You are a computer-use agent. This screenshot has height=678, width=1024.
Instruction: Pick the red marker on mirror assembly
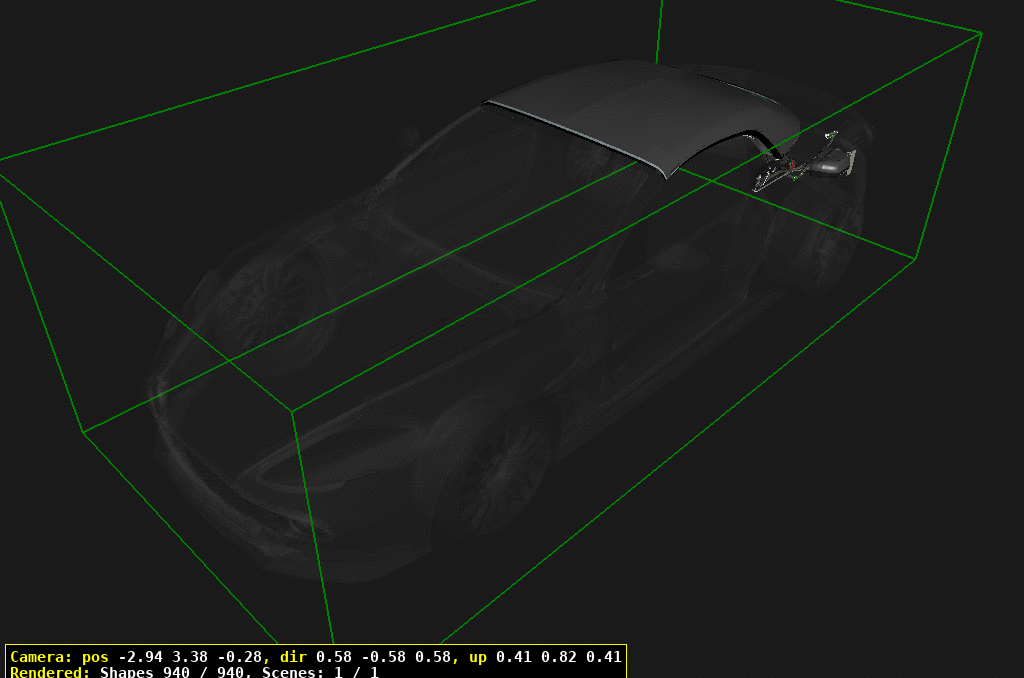click(792, 164)
